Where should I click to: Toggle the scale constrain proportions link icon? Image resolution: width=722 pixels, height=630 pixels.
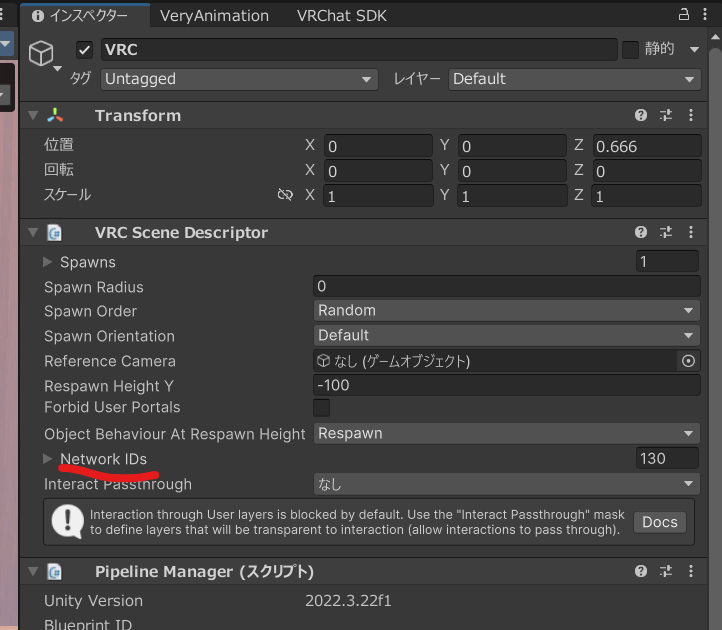coord(285,196)
